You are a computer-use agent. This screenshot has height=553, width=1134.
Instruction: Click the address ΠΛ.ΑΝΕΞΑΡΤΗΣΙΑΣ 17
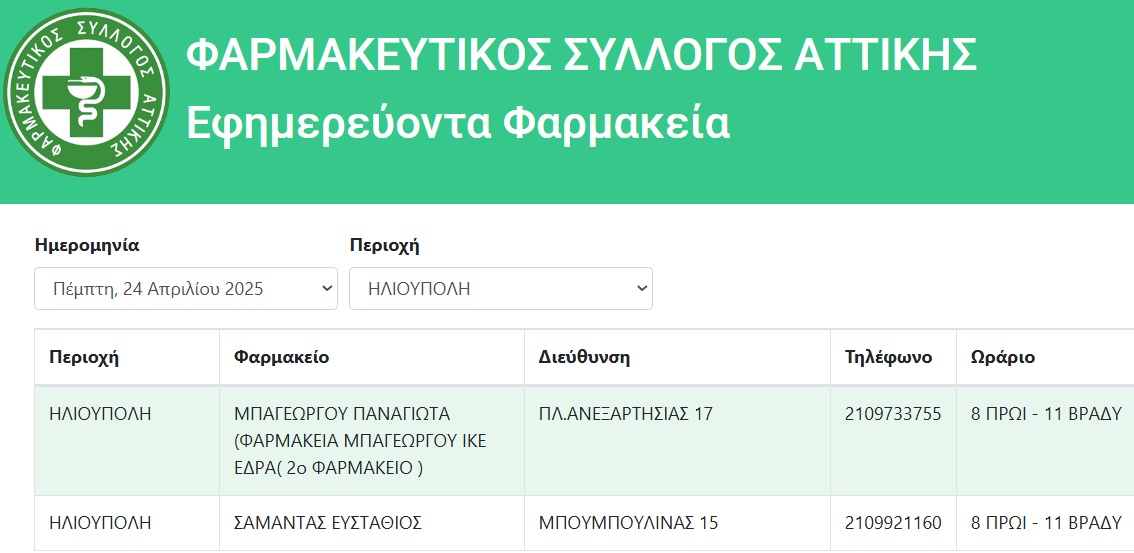click(x=626, y=414)
